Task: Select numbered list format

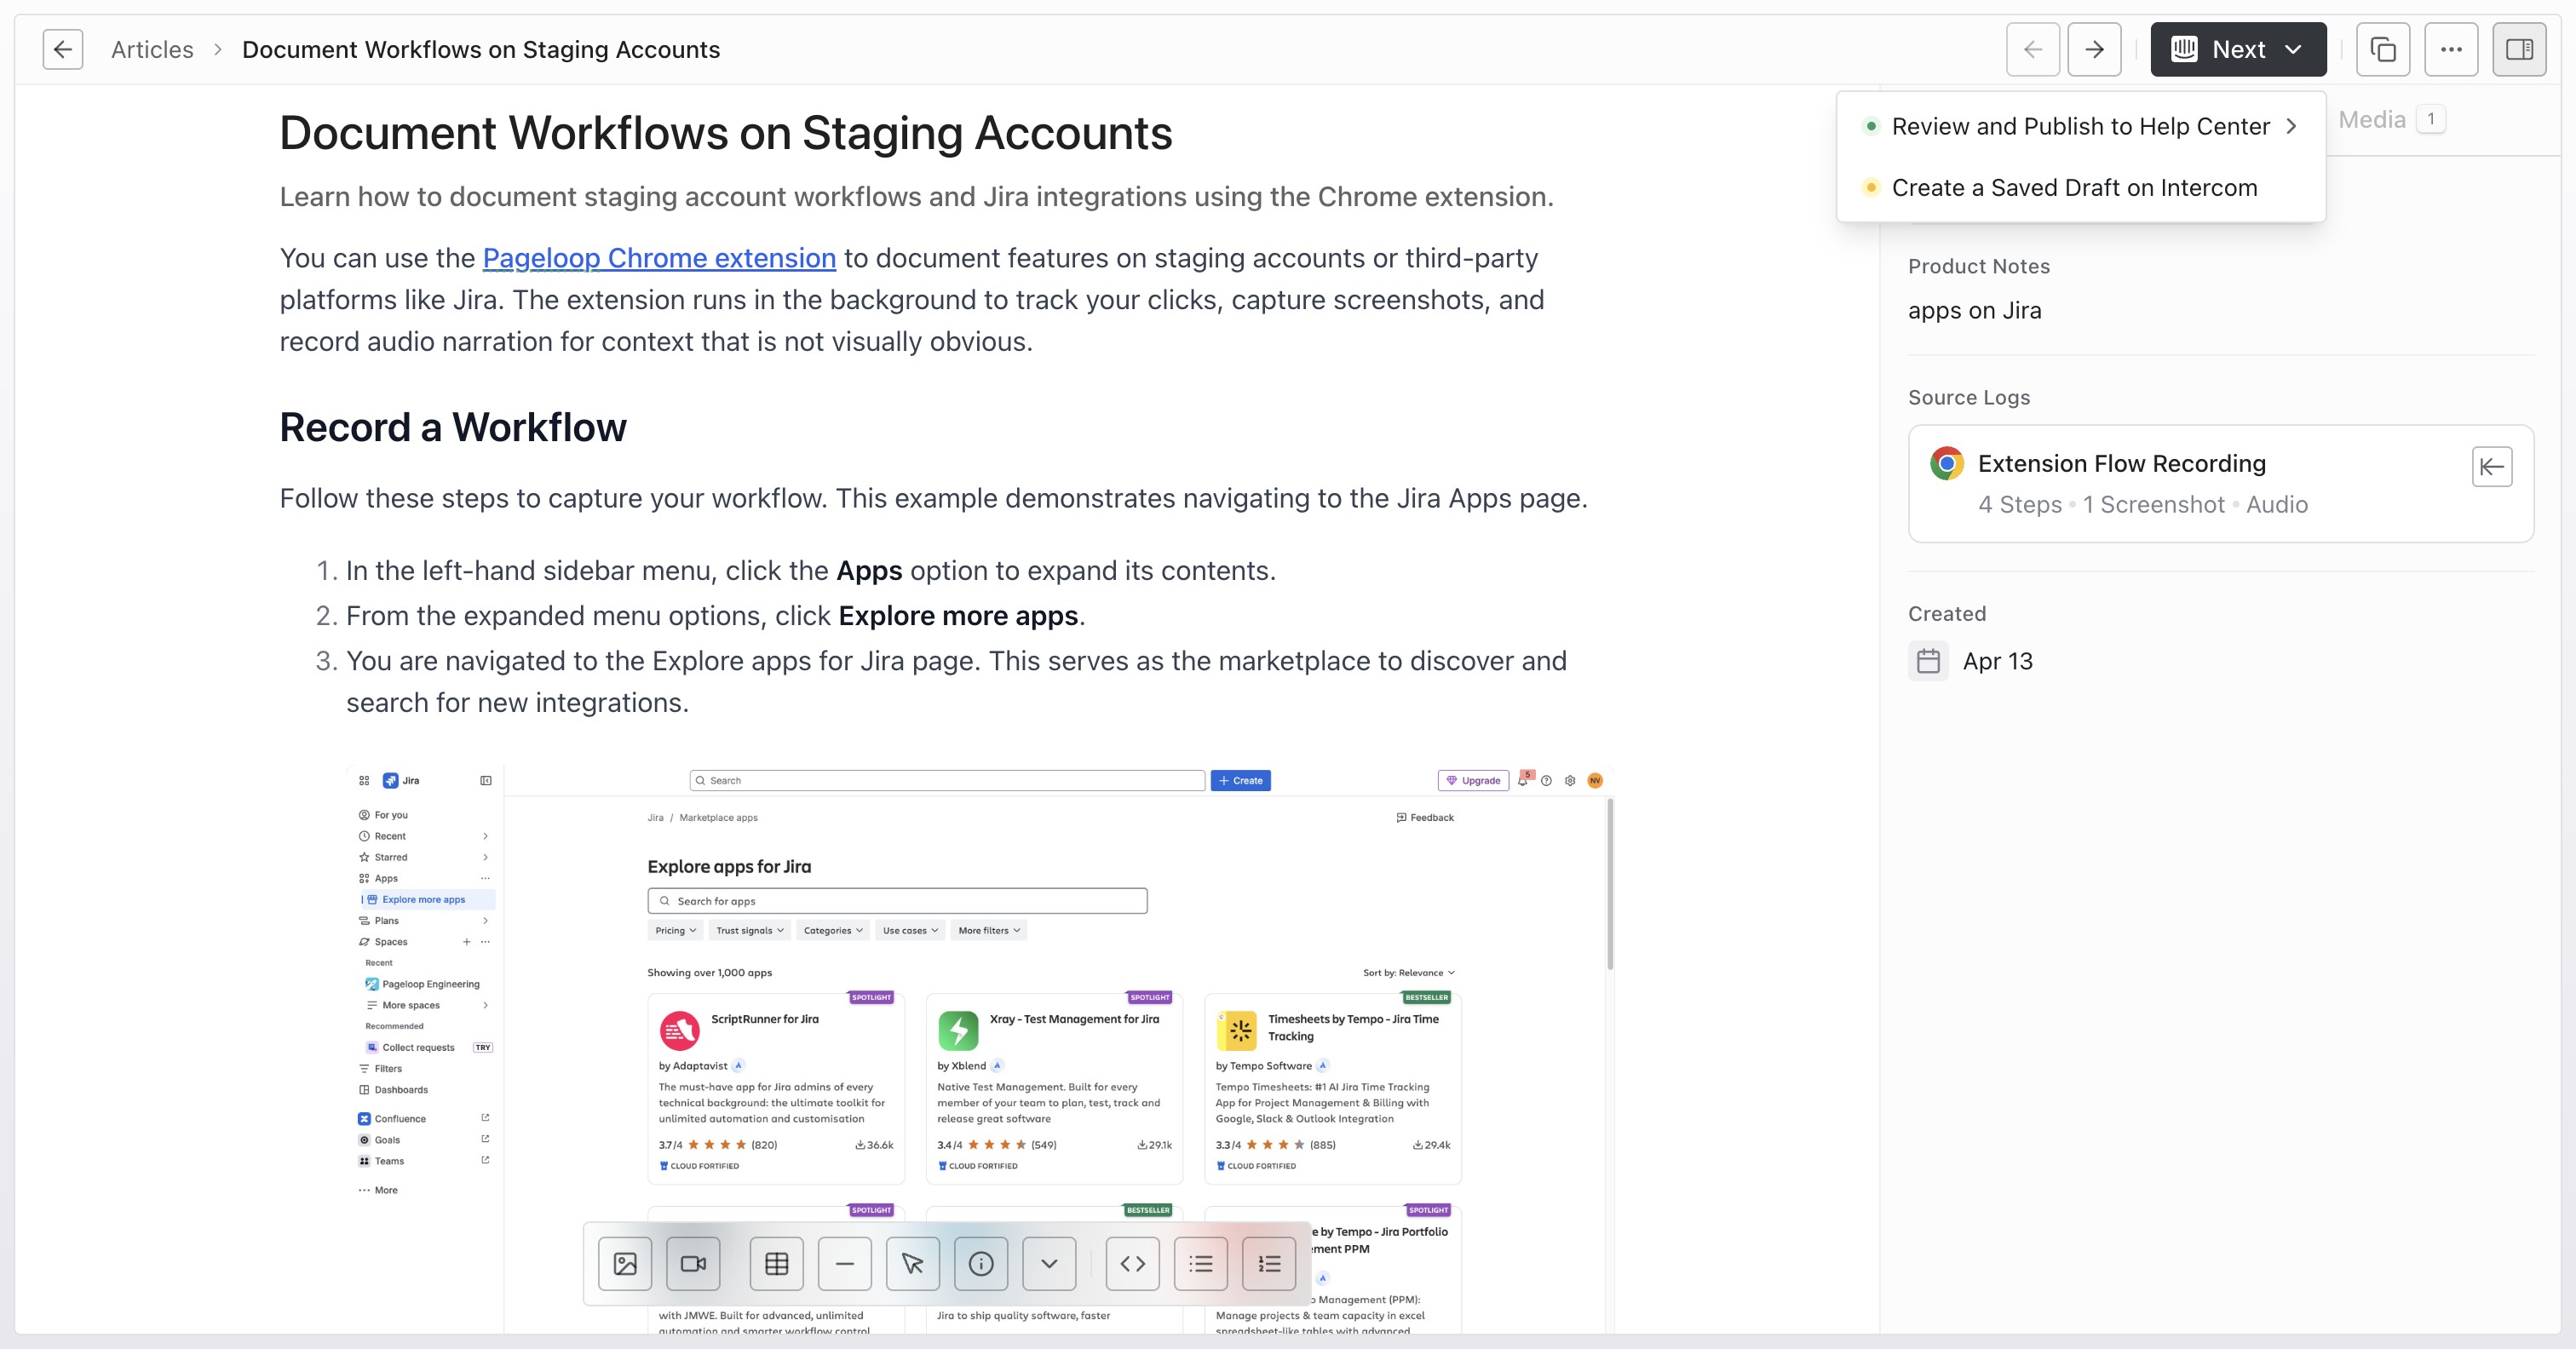Action: point(1269,1264)
